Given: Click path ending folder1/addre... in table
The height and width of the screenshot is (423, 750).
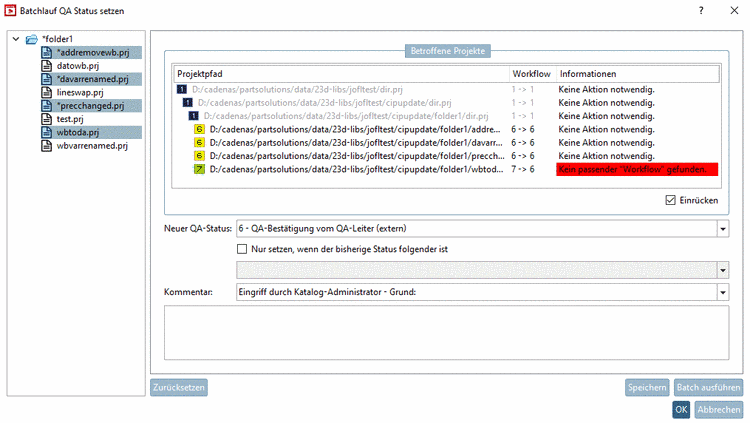Looking at the screenshot, I should [x=355, y=129].
